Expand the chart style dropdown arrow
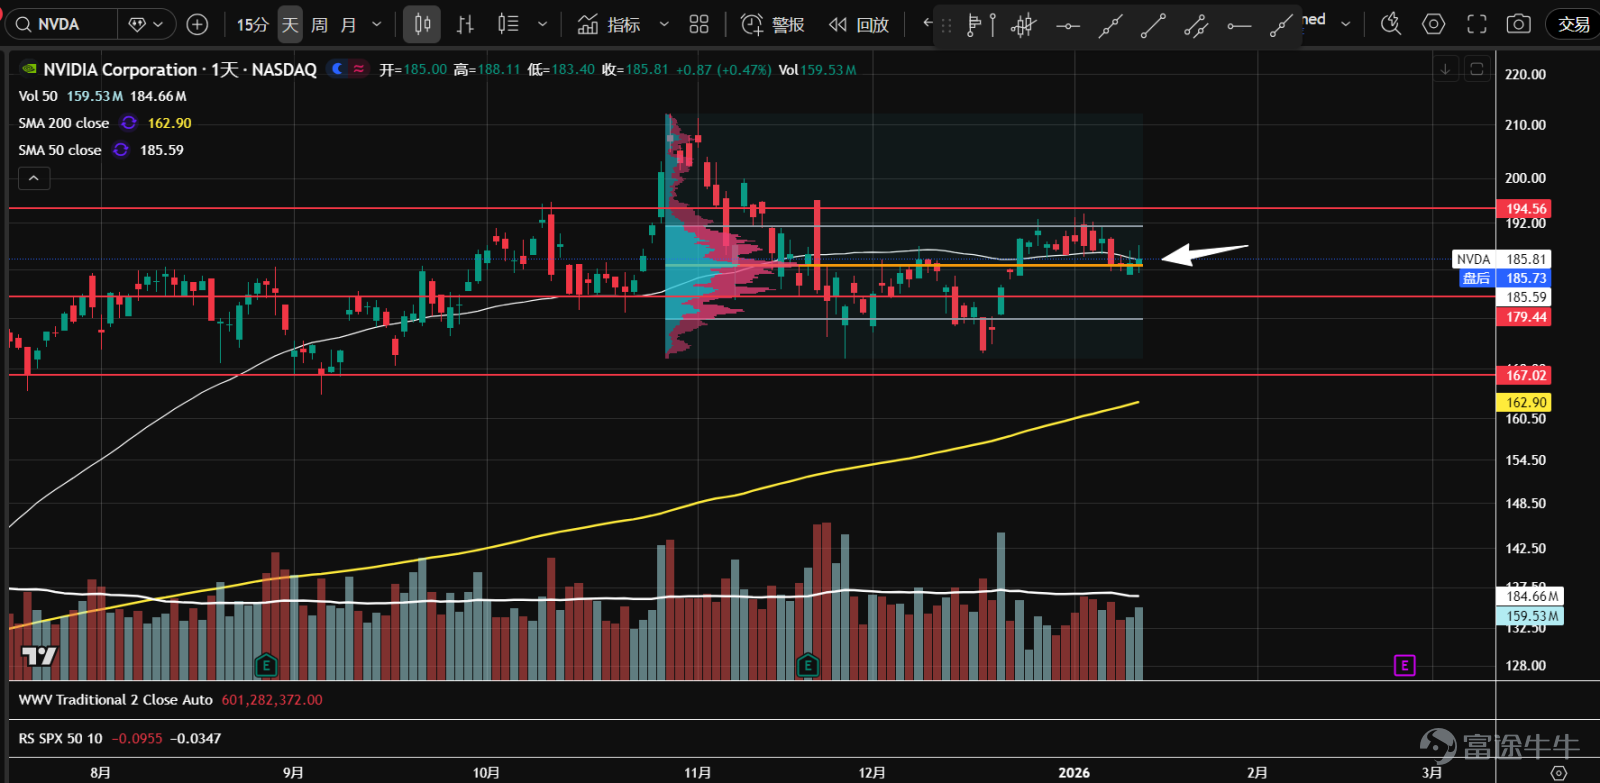The height and width of the screenshot is (783, 1600). (x=542, y=24)
